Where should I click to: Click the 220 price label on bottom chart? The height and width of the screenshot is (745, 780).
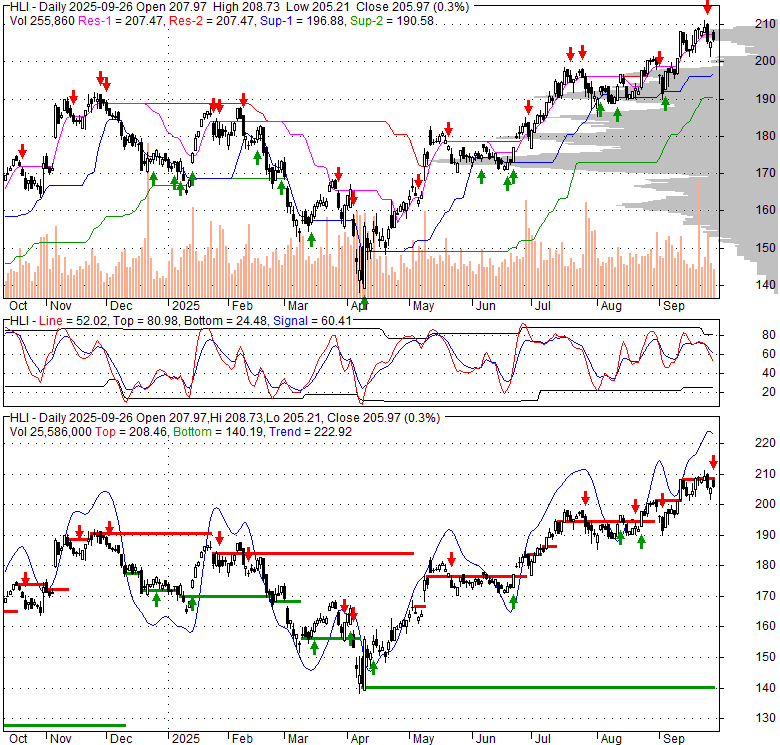tap(766, 443)
